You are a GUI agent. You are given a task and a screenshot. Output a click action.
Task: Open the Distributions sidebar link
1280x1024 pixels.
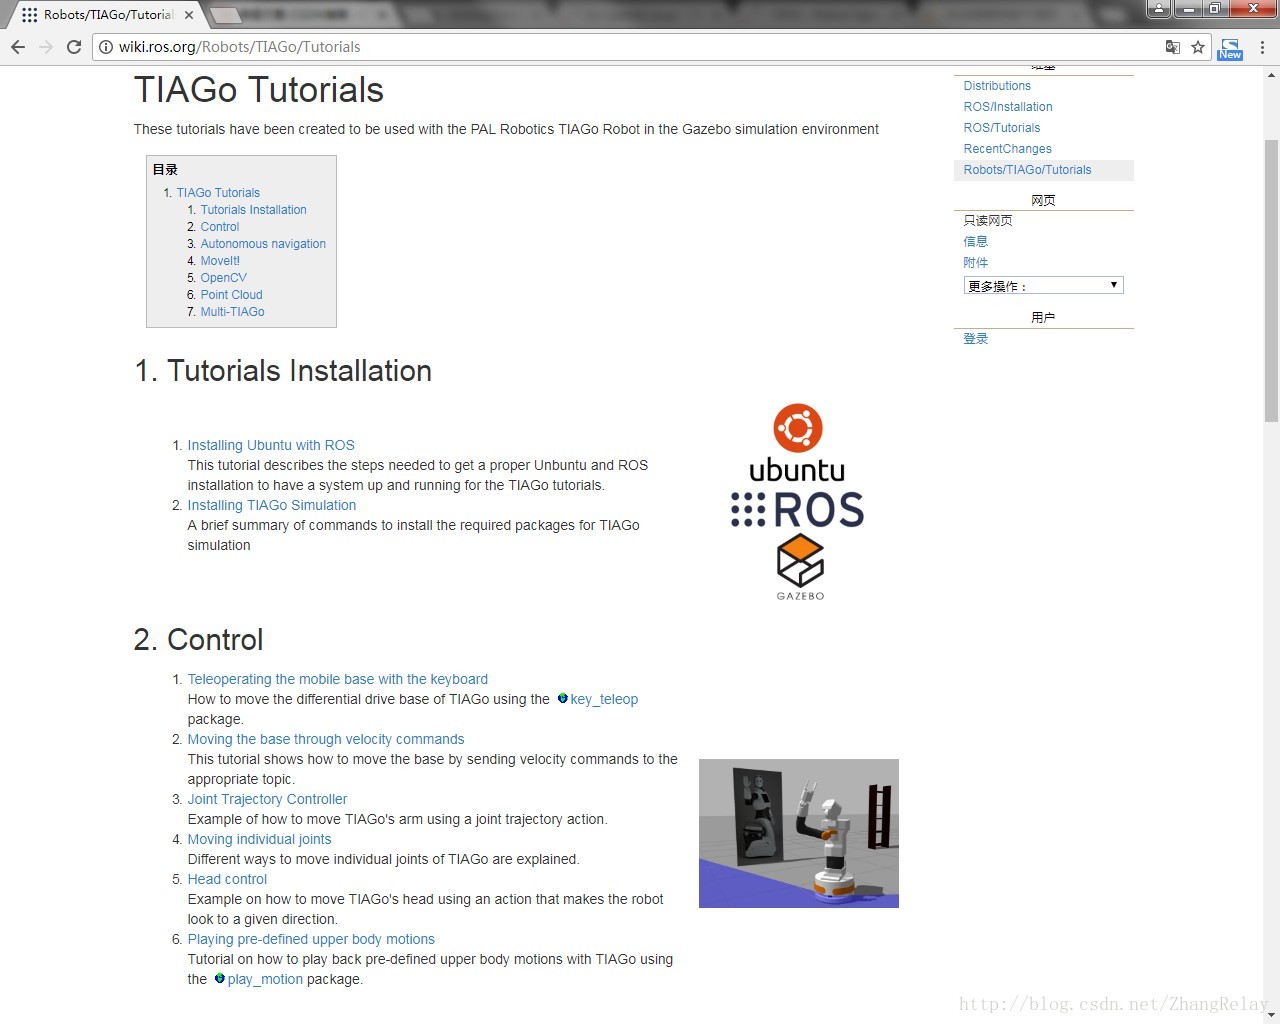pos(997,86)
